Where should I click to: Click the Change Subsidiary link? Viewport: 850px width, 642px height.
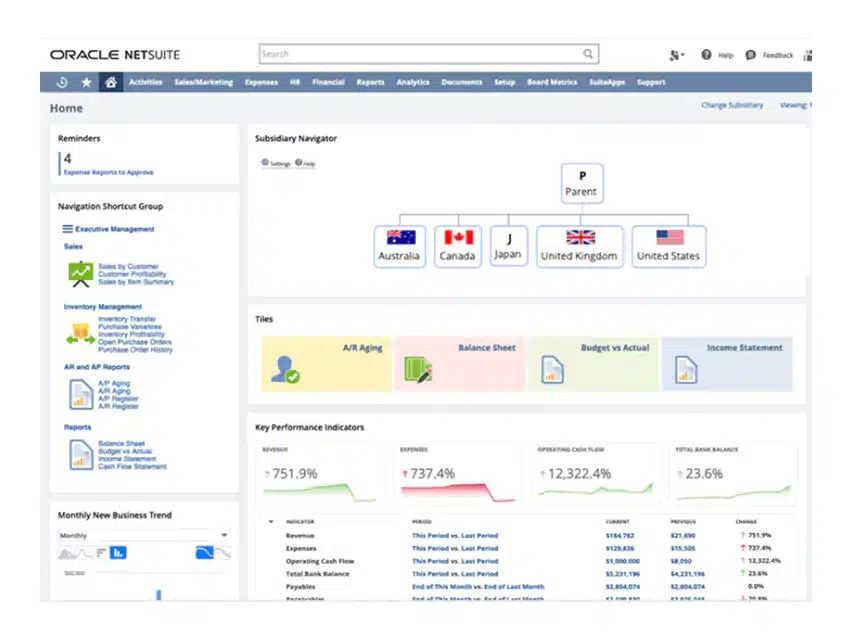point(731,105)
